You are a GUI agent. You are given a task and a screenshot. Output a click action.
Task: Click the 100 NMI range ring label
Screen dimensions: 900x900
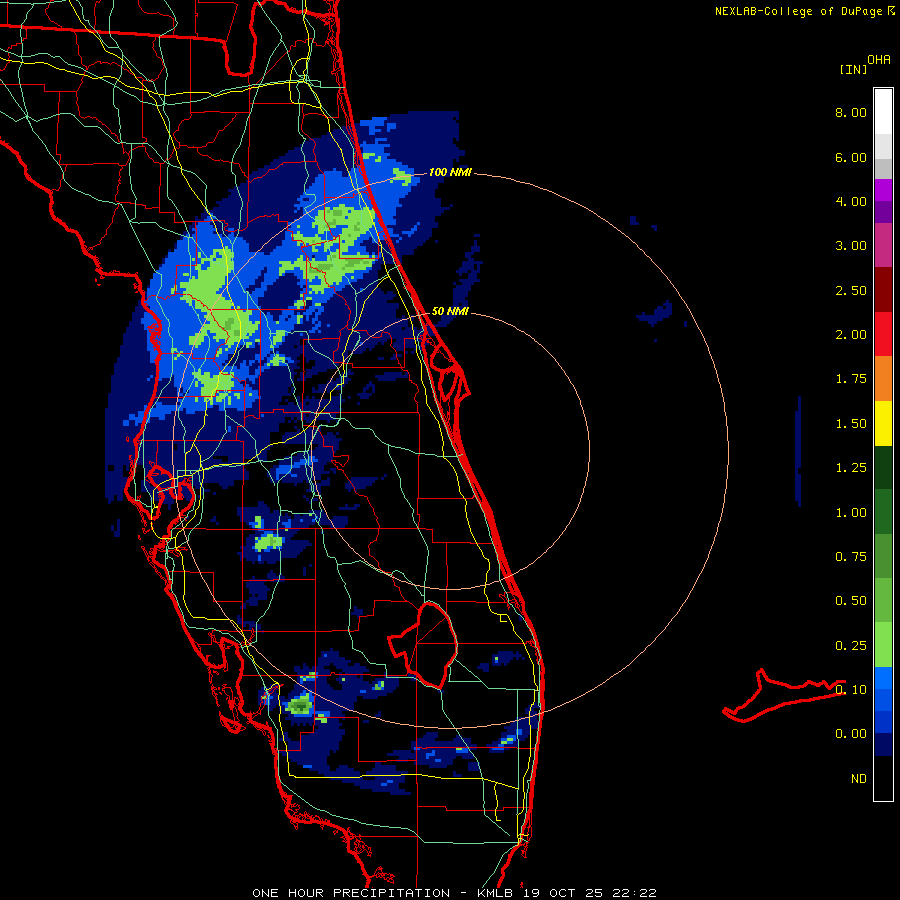coord(450,172)
